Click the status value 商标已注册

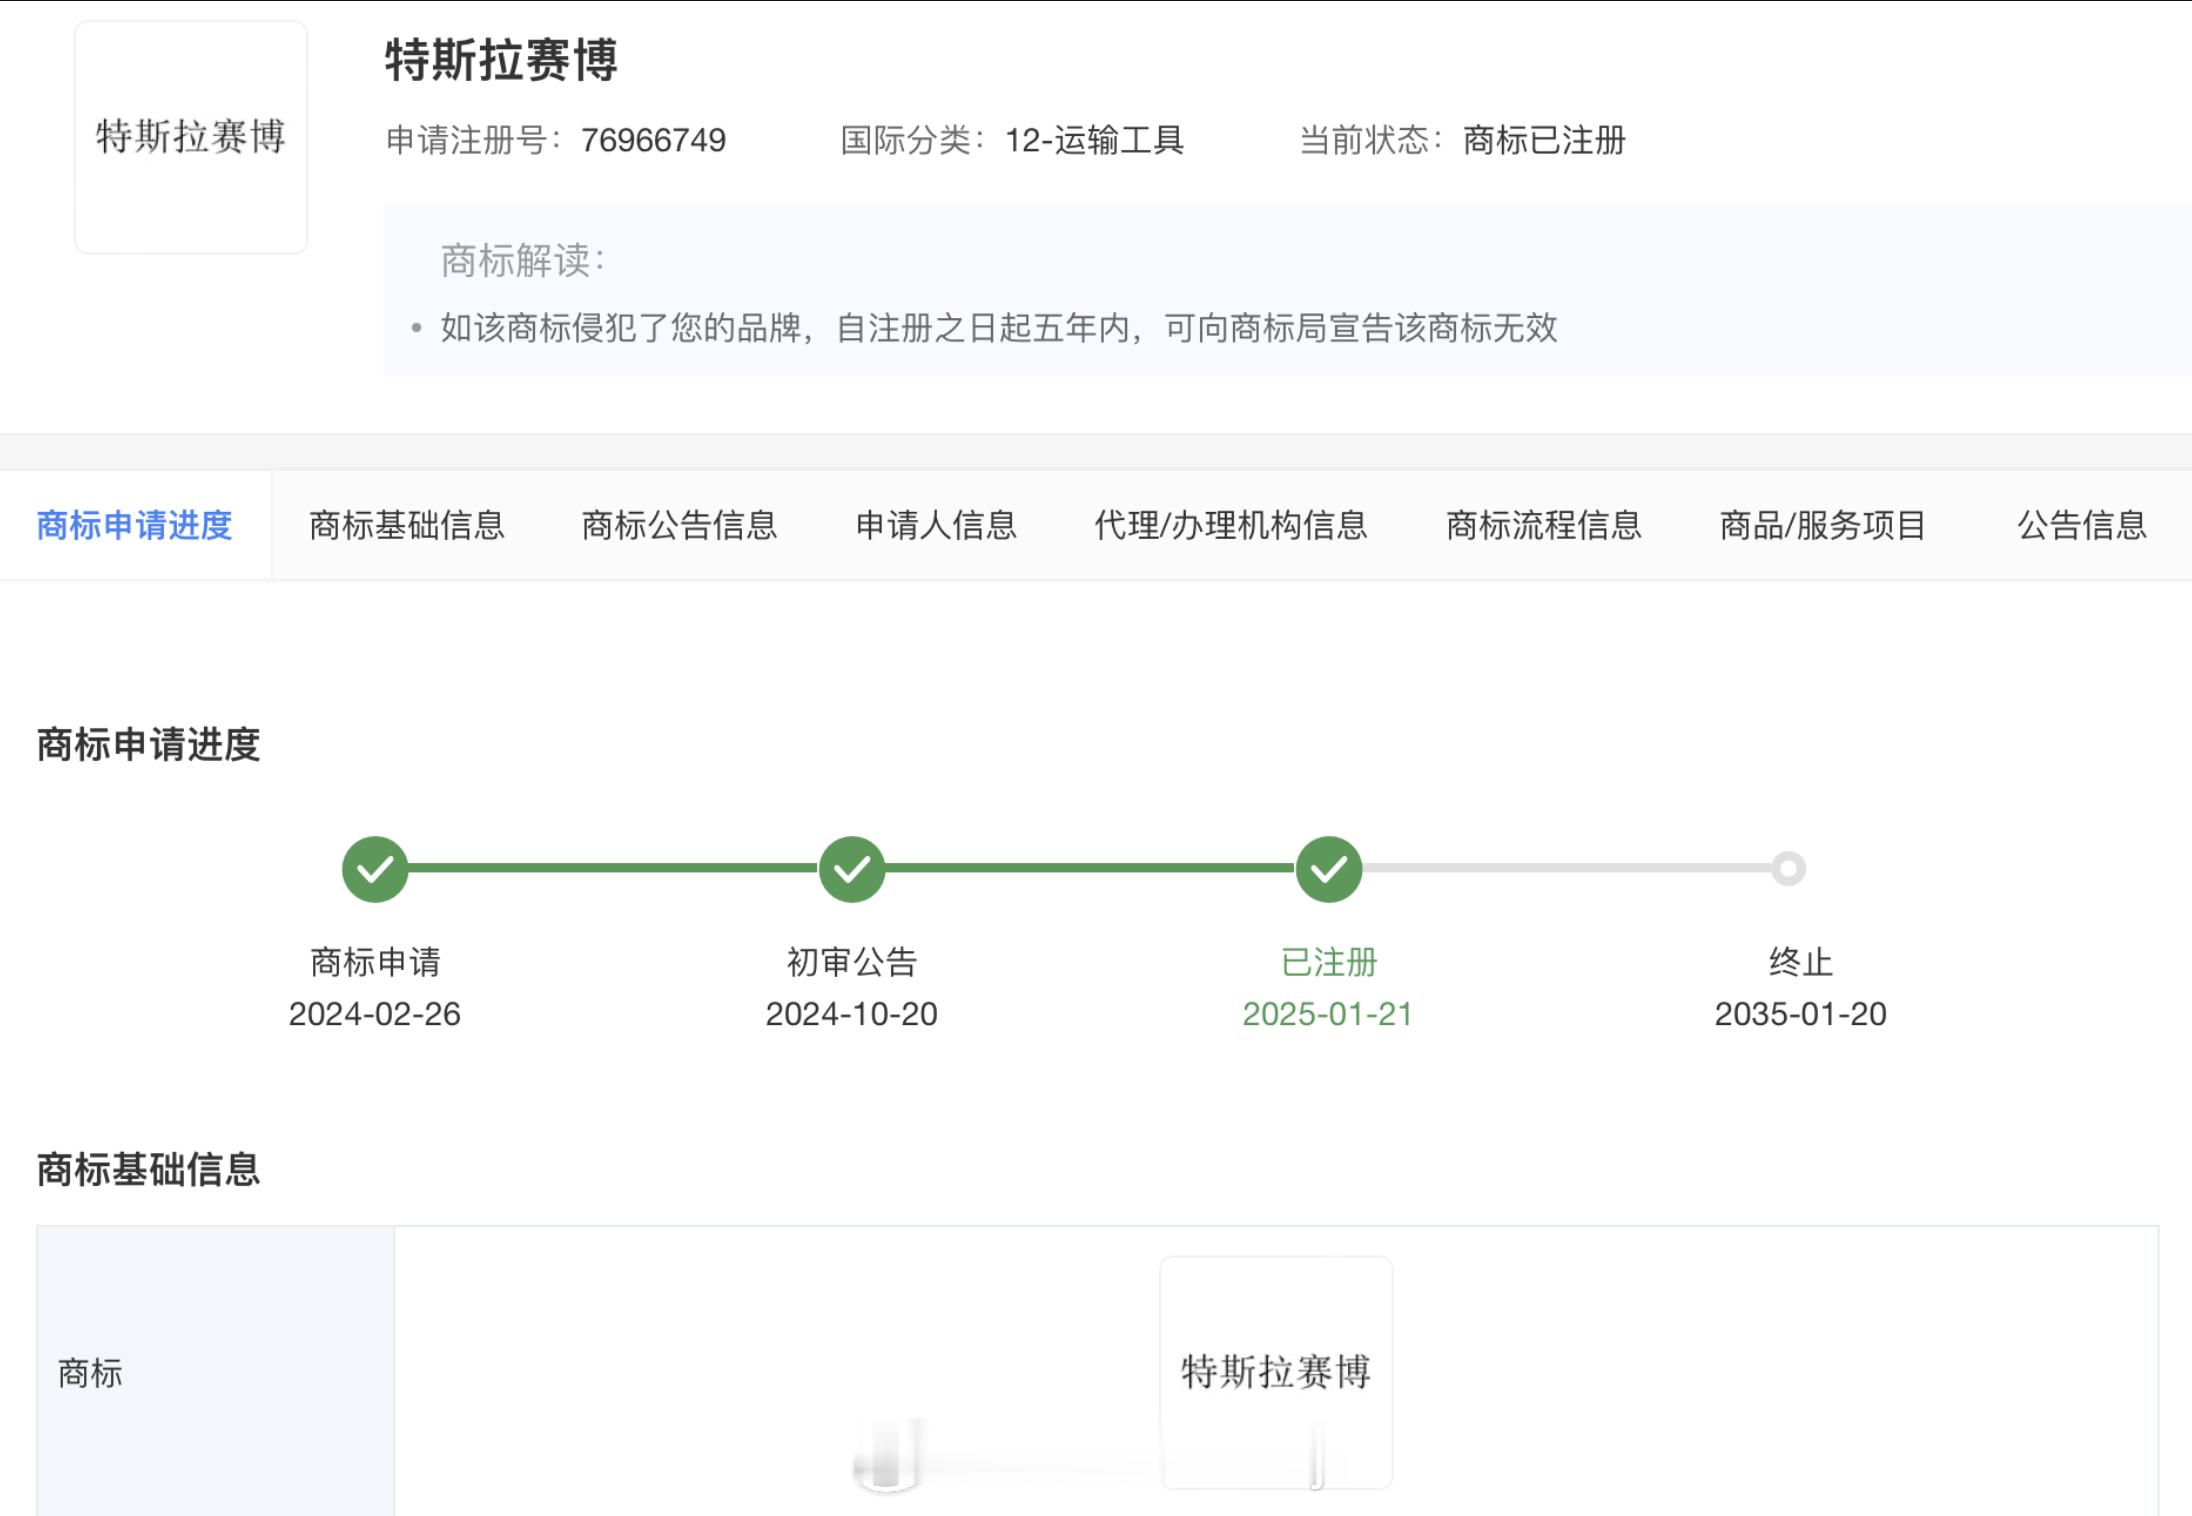(x=1544, y=140)
